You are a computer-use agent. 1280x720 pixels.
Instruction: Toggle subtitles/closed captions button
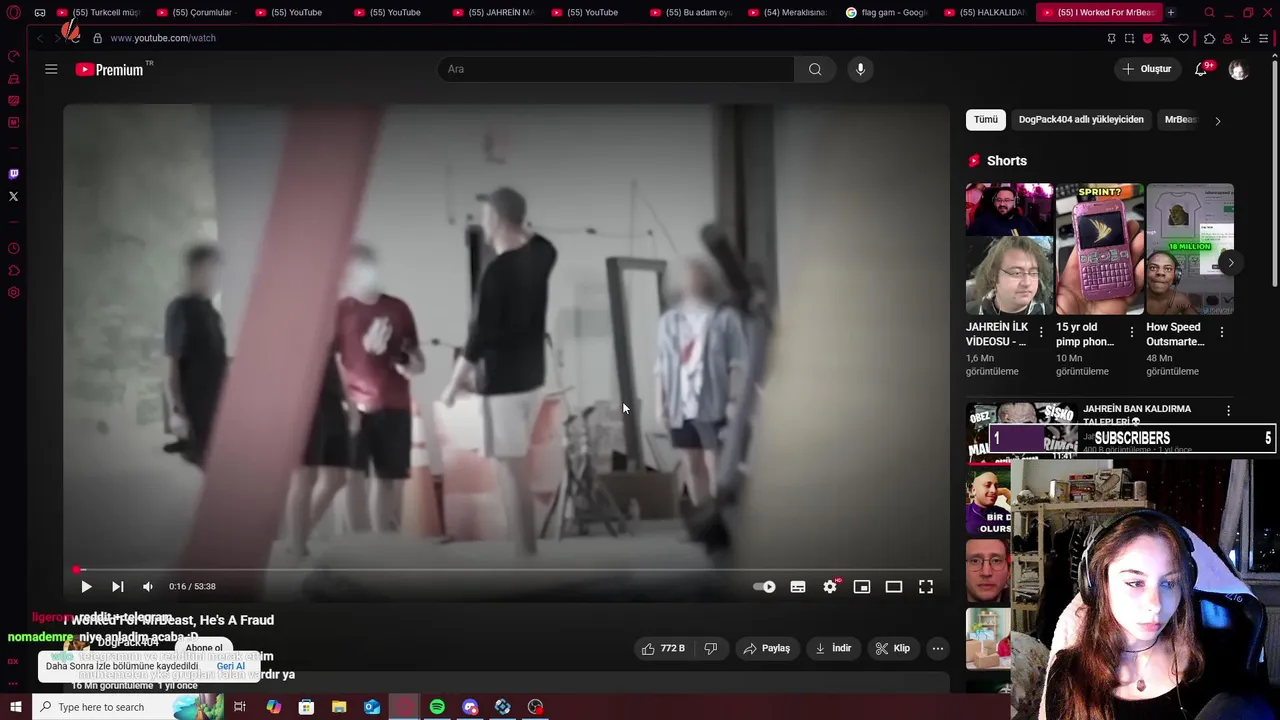tap(798, 587)
